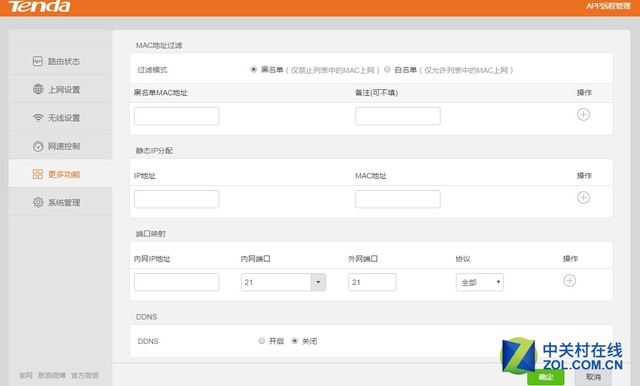Focus the 外网端口 input field
Viewport: 640px width, 386px height.
pyautogui.click(x=372, y=282)
